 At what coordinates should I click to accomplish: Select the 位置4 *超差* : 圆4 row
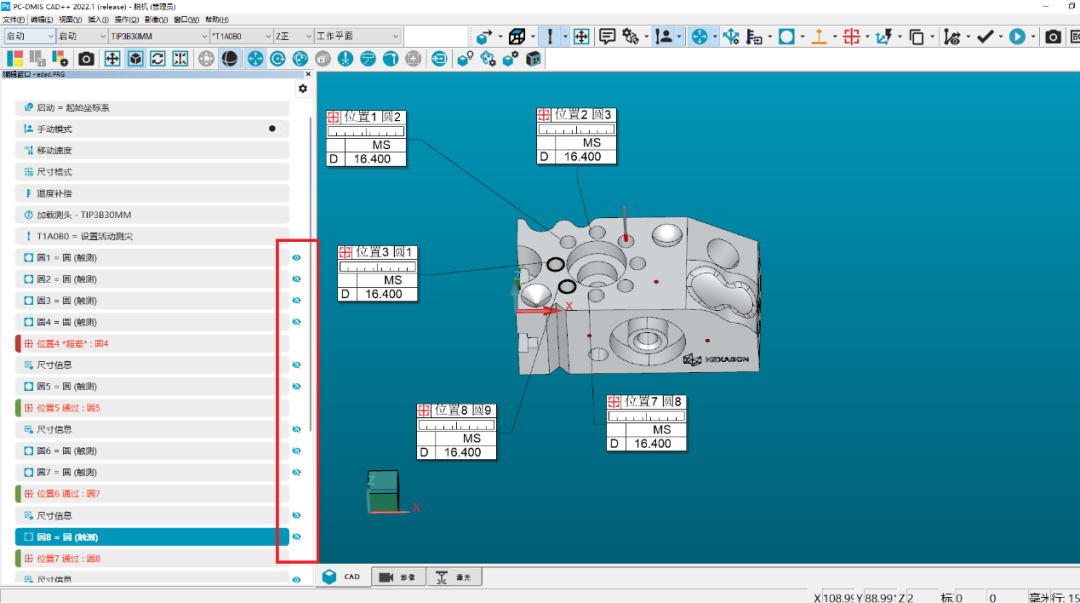152,343
